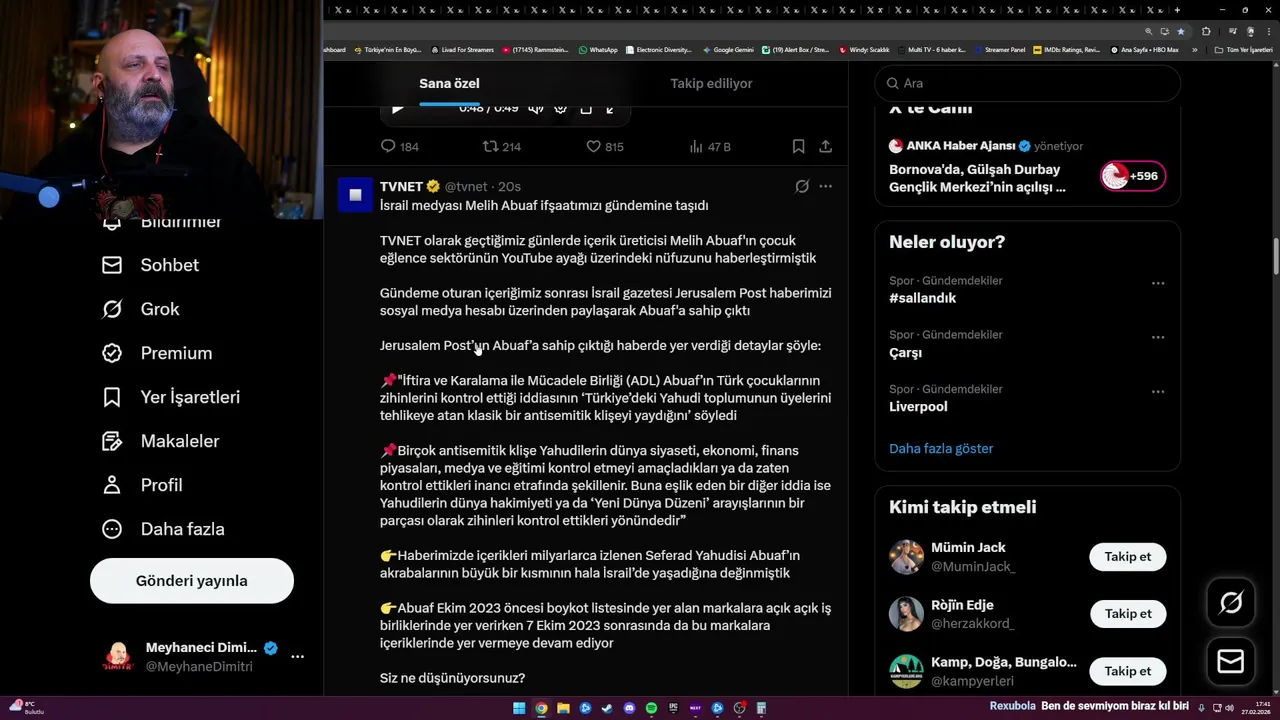The image size is (1280, 720).
Task: Open more options on TVNET post
Action: click(x=825, y=186)
